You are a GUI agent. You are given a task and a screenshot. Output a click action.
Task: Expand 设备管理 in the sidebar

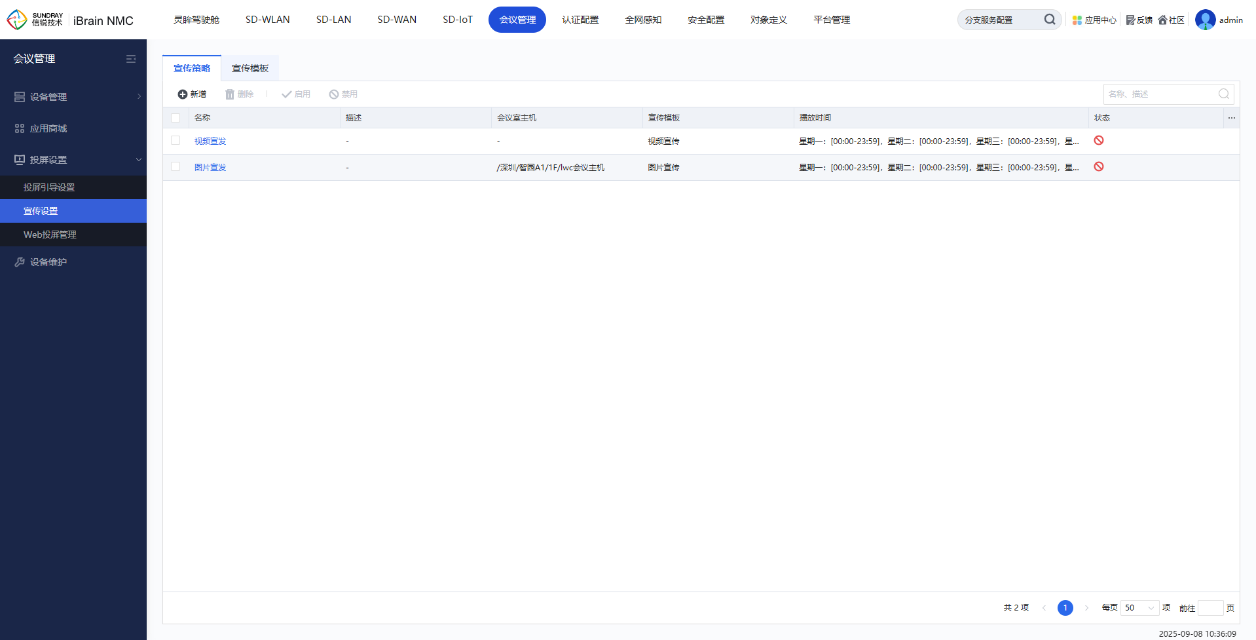tap(73, 97)
